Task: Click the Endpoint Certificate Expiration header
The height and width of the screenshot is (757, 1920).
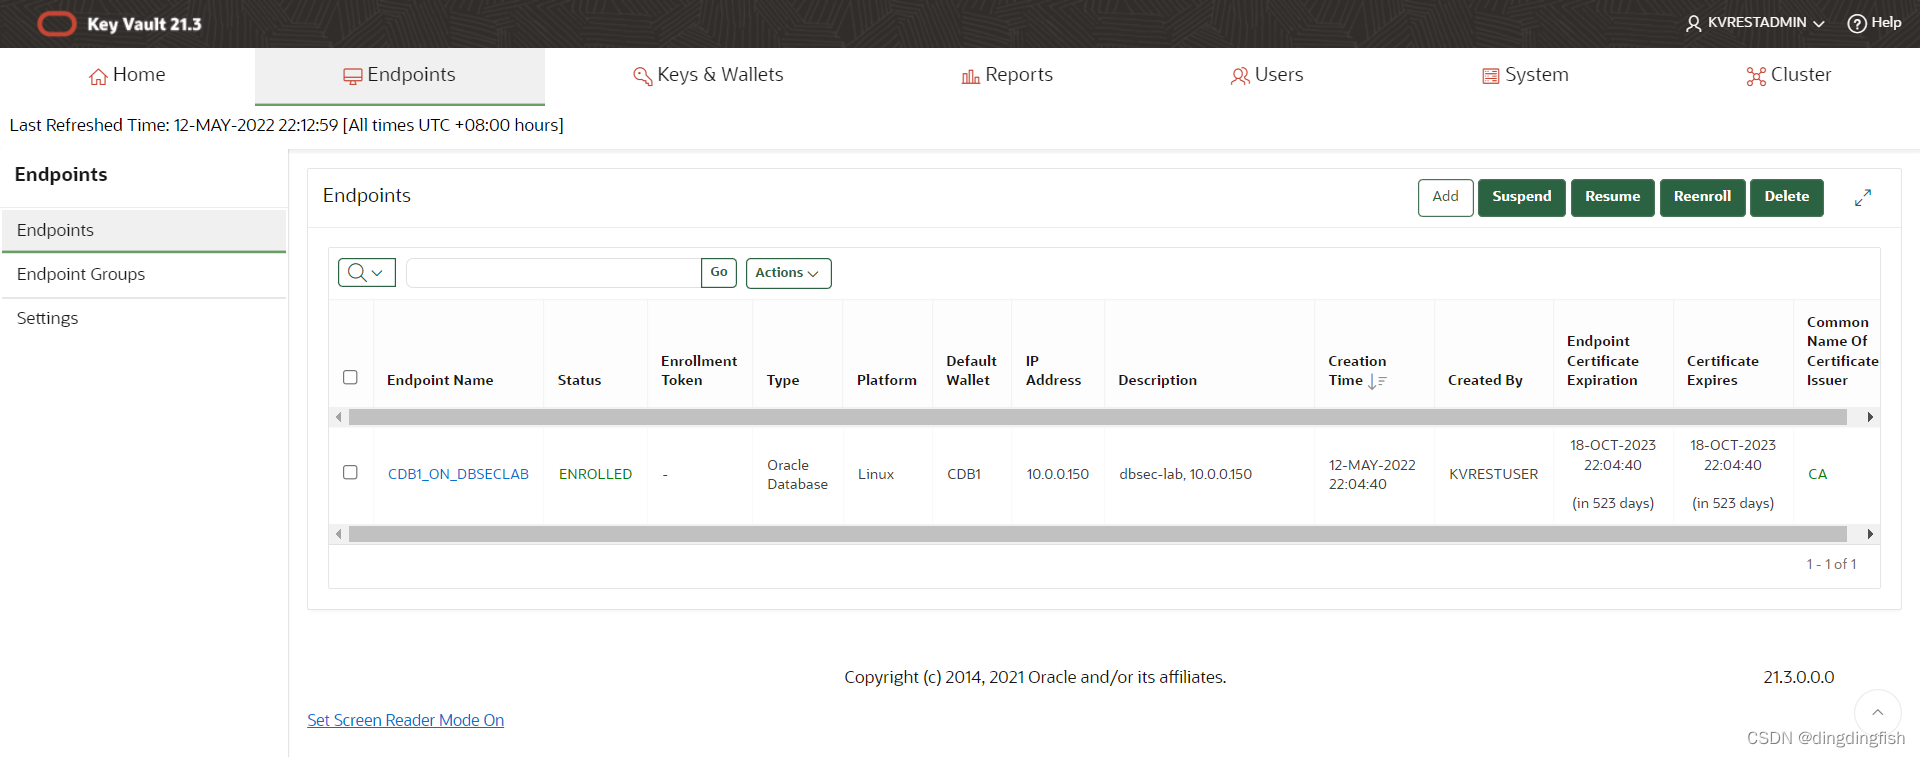Action: [x=1602, y=361]
